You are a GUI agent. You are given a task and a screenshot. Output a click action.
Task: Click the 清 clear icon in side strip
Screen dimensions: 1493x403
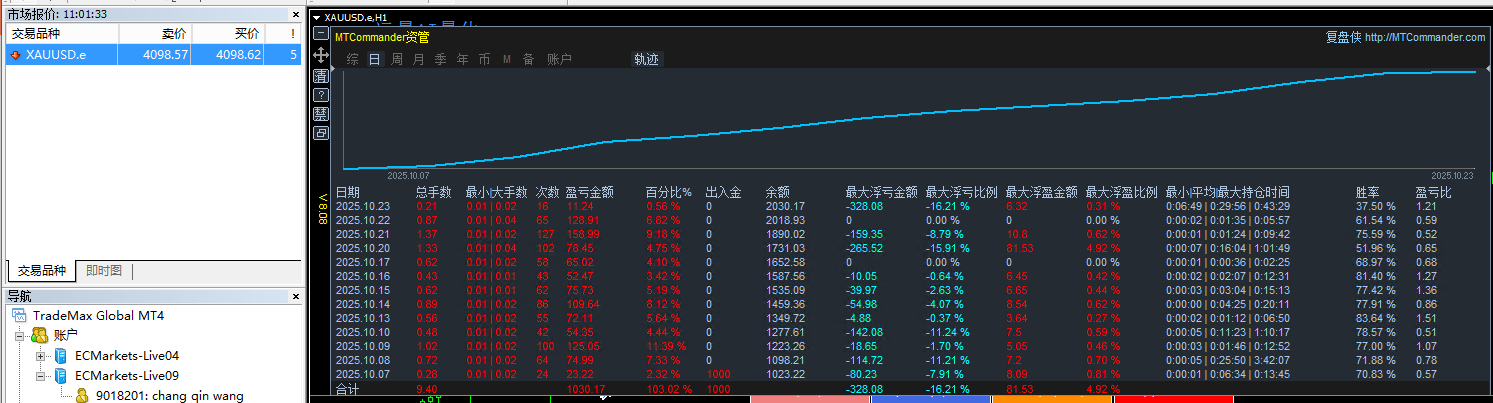pos(321,75)
